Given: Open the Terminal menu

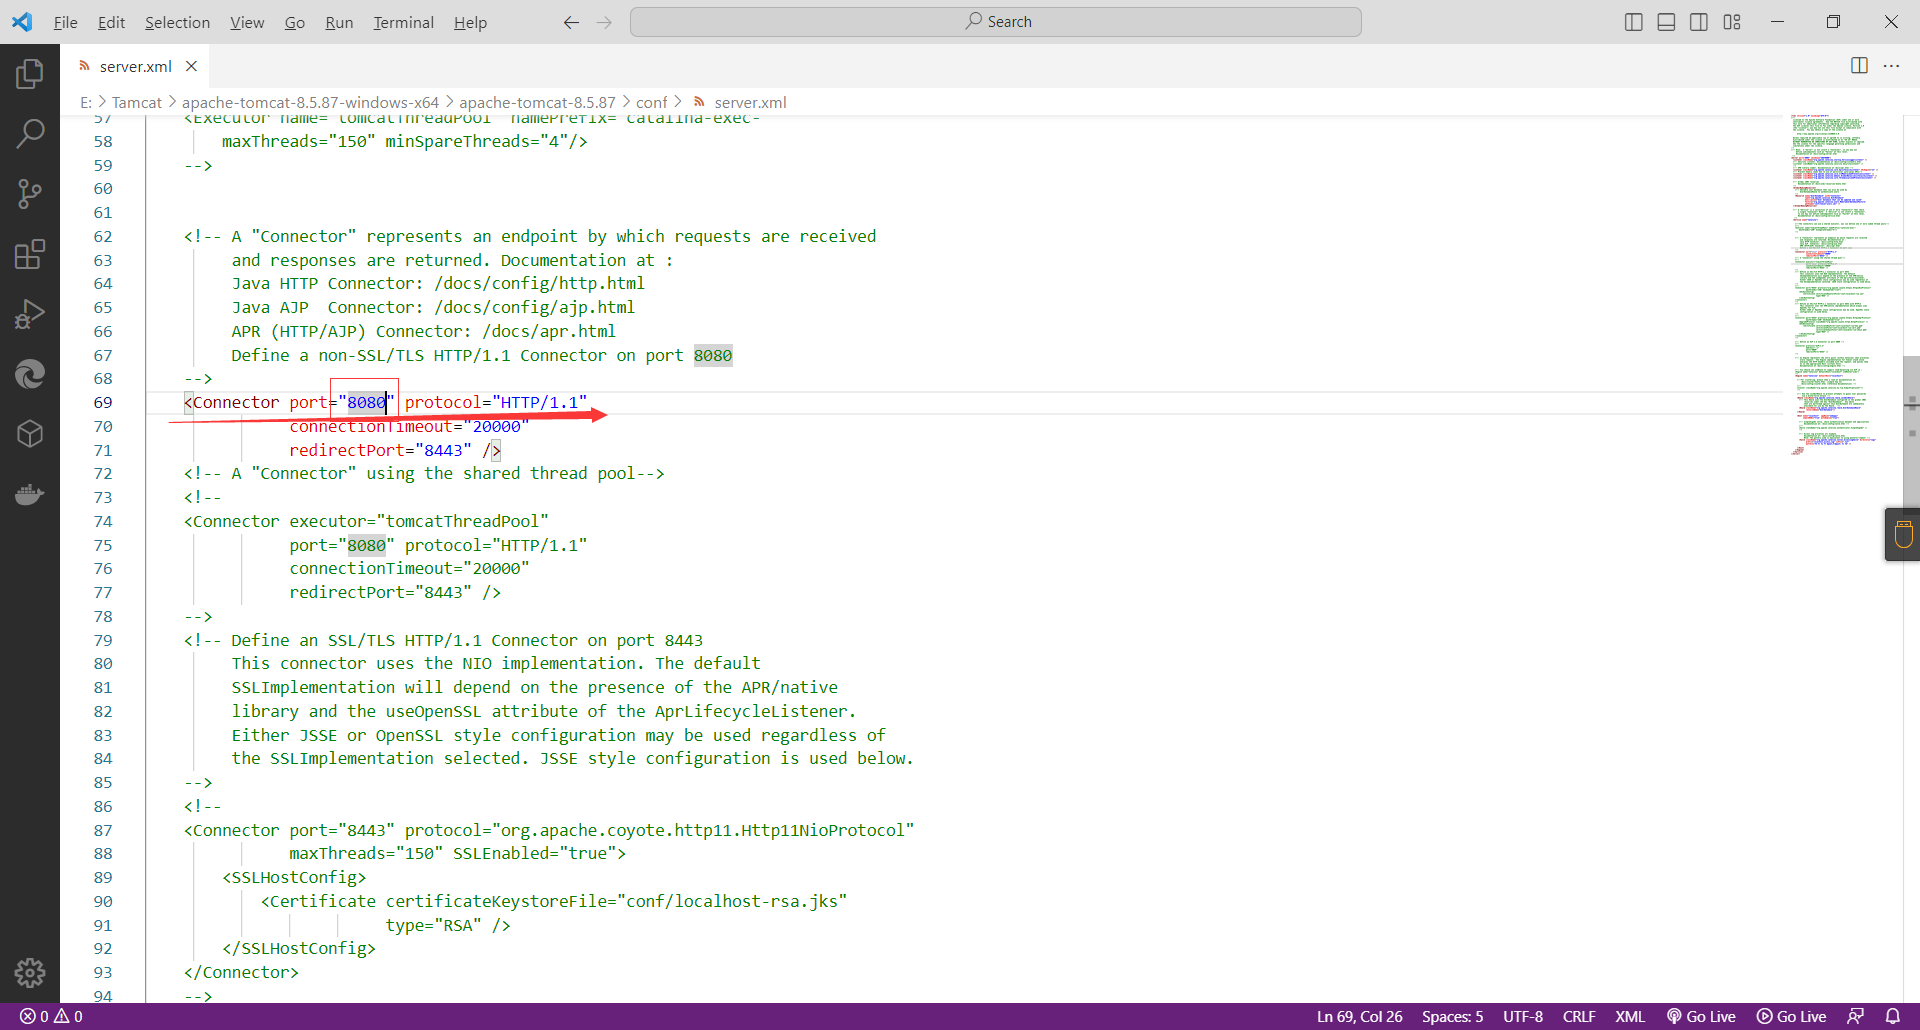Looking at the screenshot, I should 403,22.
